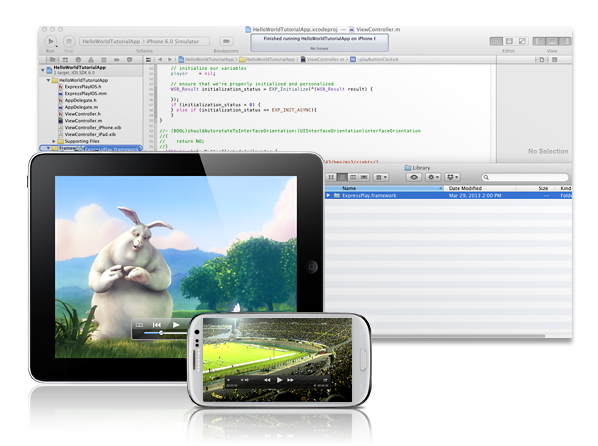Go forward in editor history
The height and width of the screenshot is (446, 598).
[x=170, y=60]
